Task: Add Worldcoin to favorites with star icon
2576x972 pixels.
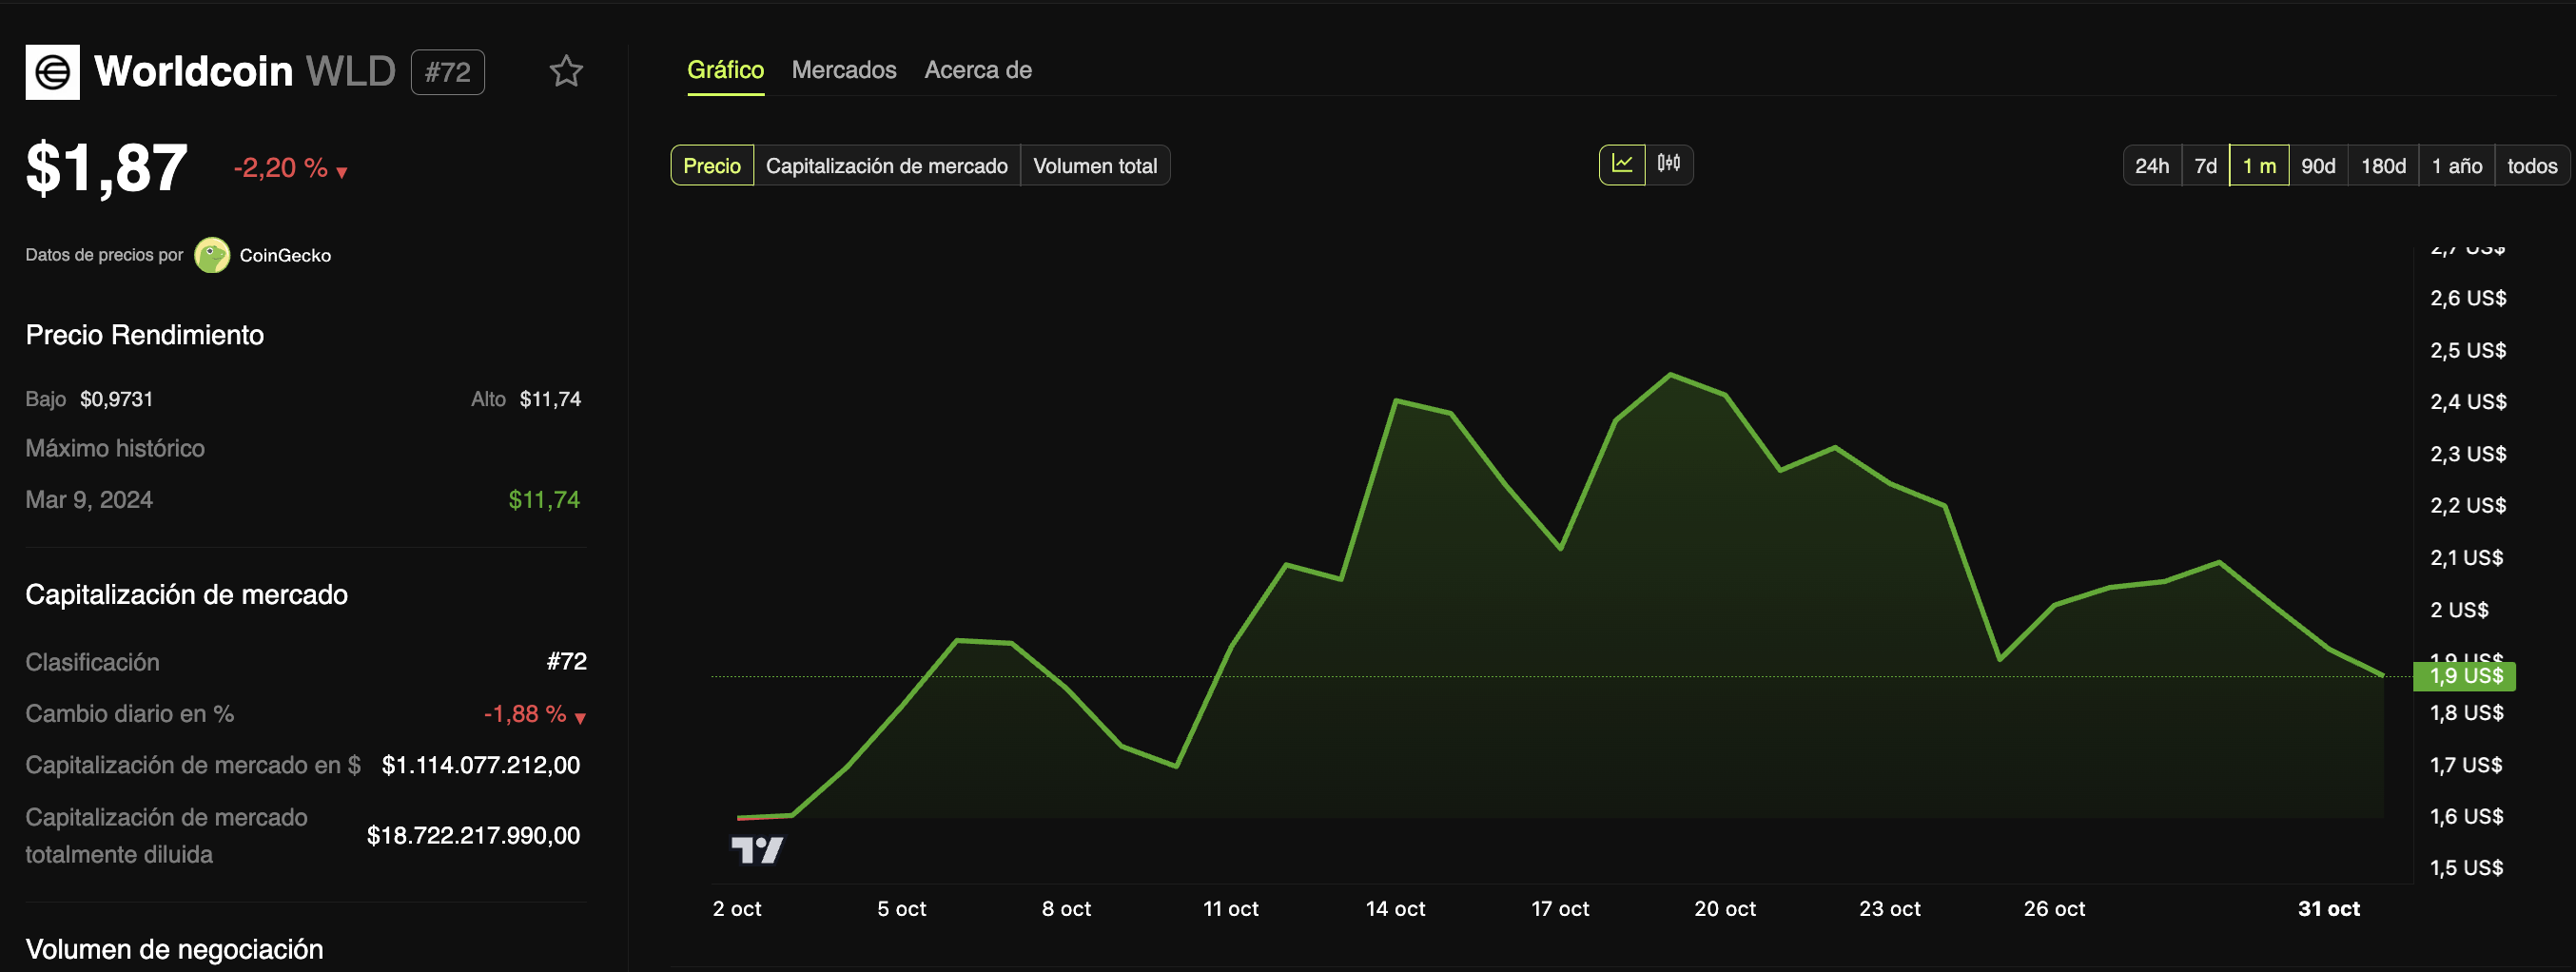Action: [566, 71]
